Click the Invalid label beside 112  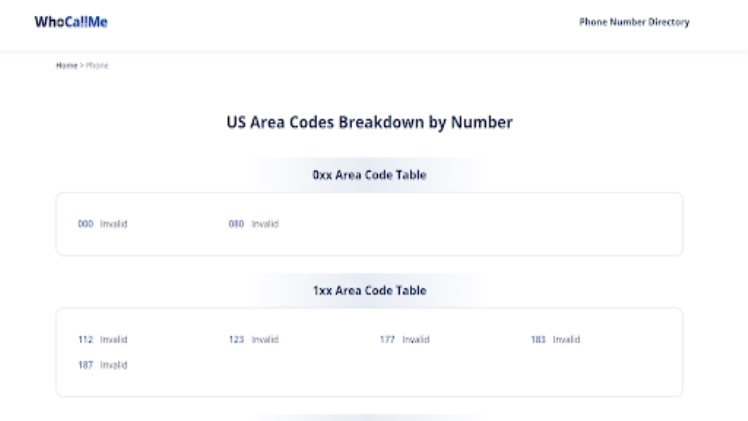click(114, 340)
